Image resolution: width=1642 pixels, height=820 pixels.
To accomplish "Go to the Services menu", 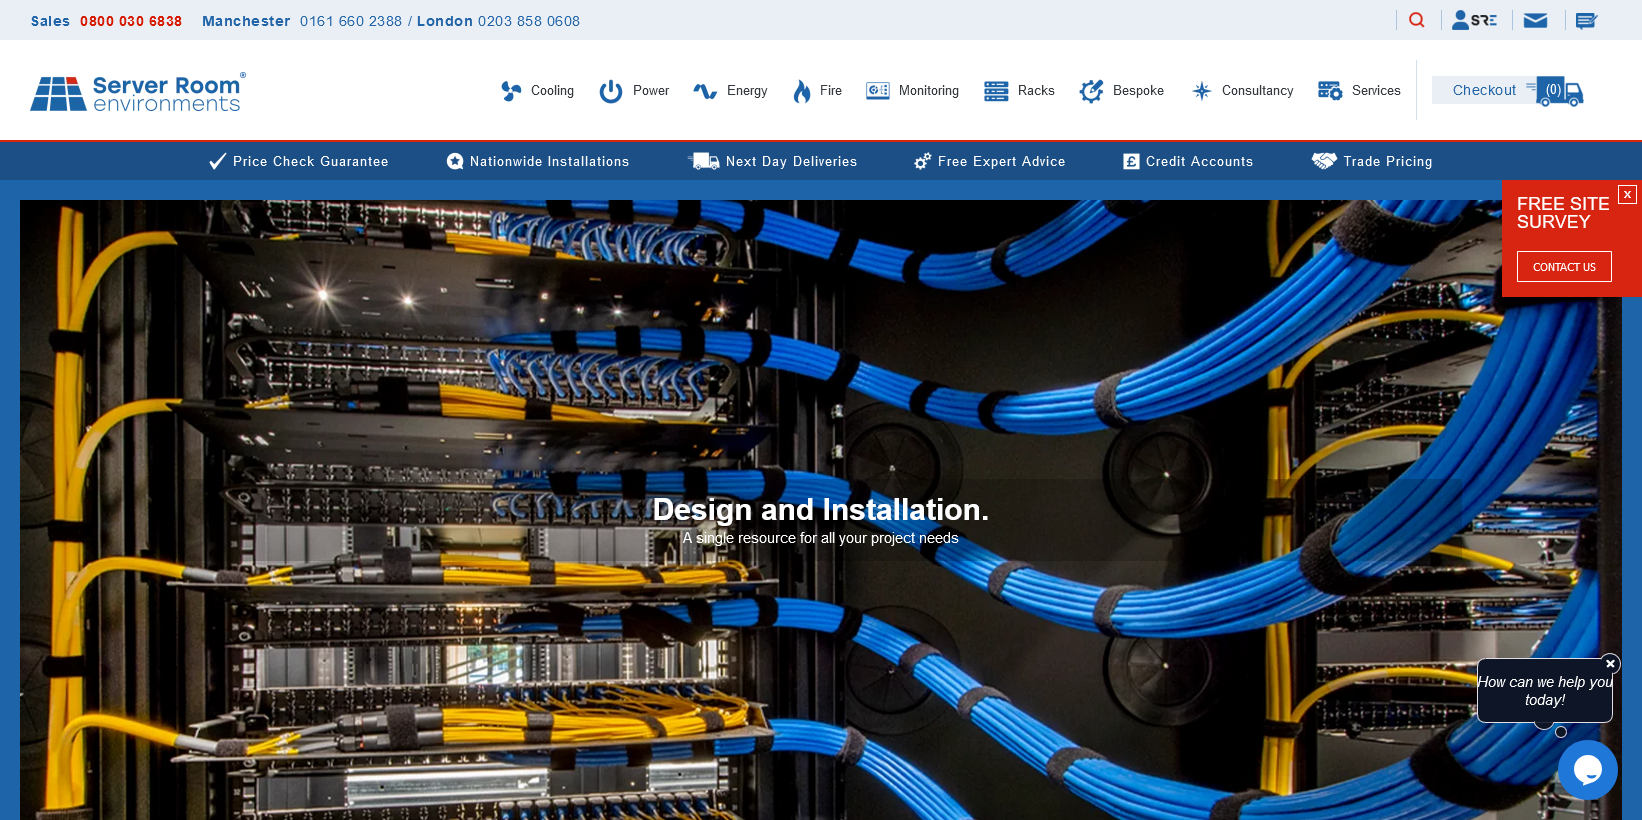I will pos(1375,91).
